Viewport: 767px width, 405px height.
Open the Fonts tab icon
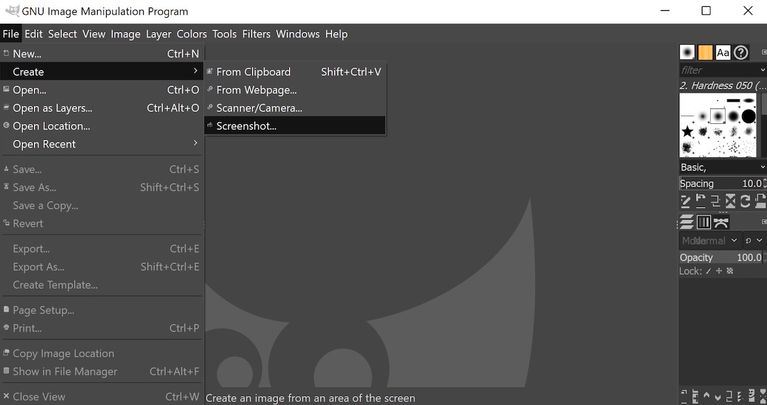(x=723, y=53)
